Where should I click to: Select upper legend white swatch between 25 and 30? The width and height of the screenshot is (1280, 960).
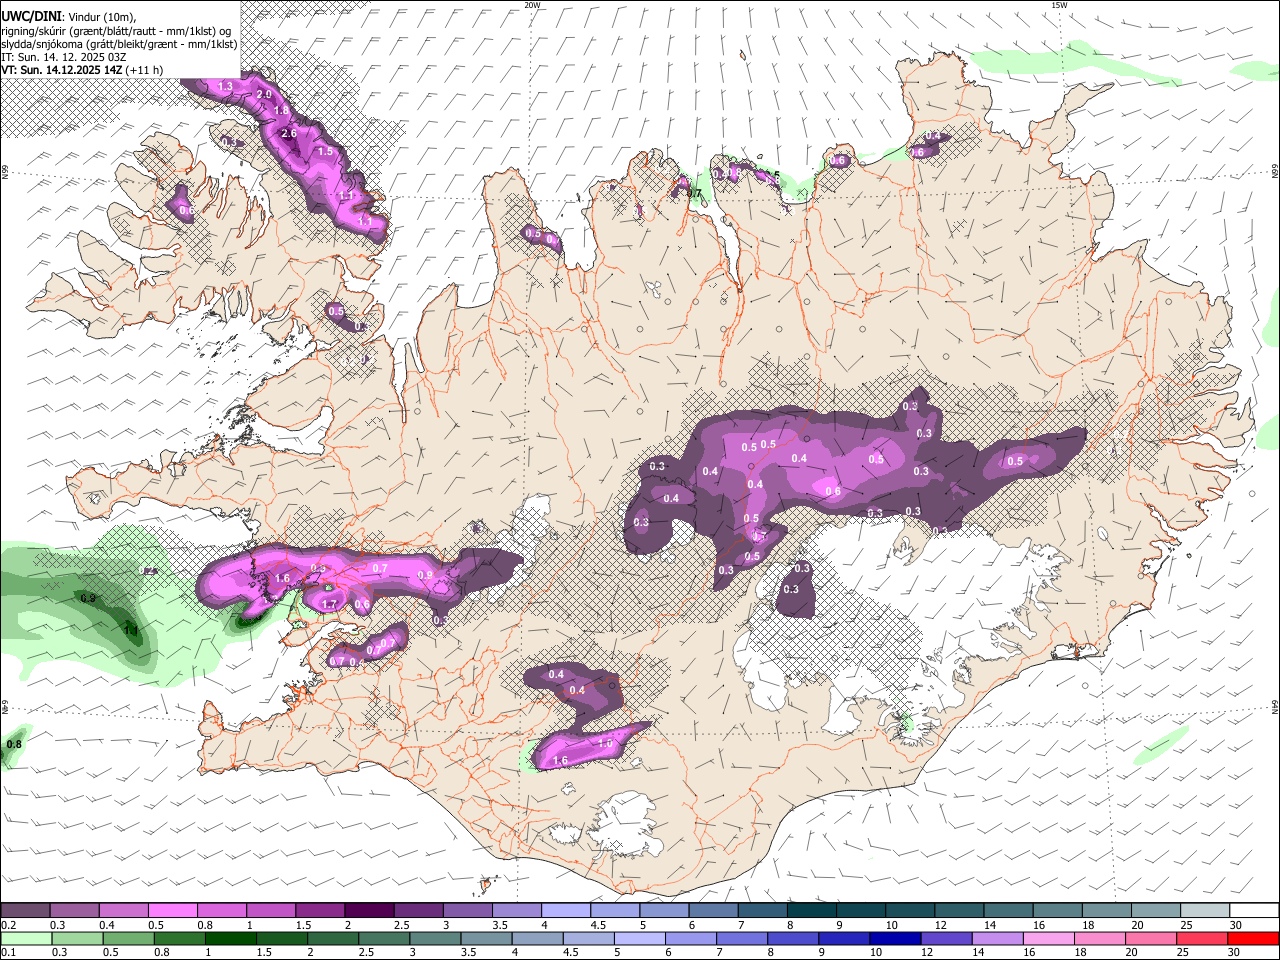tap(1205, 910)
